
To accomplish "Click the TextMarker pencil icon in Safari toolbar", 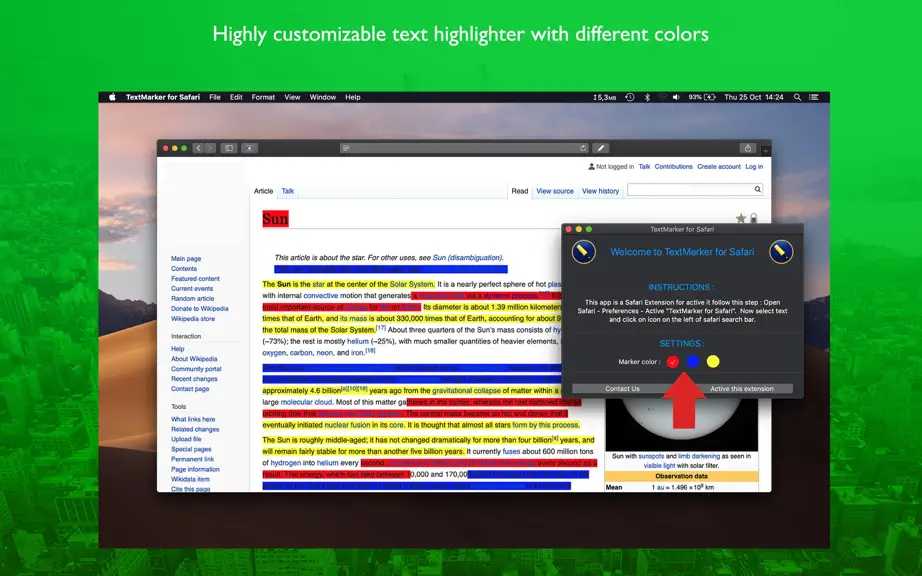I will (x=600, y=148).
